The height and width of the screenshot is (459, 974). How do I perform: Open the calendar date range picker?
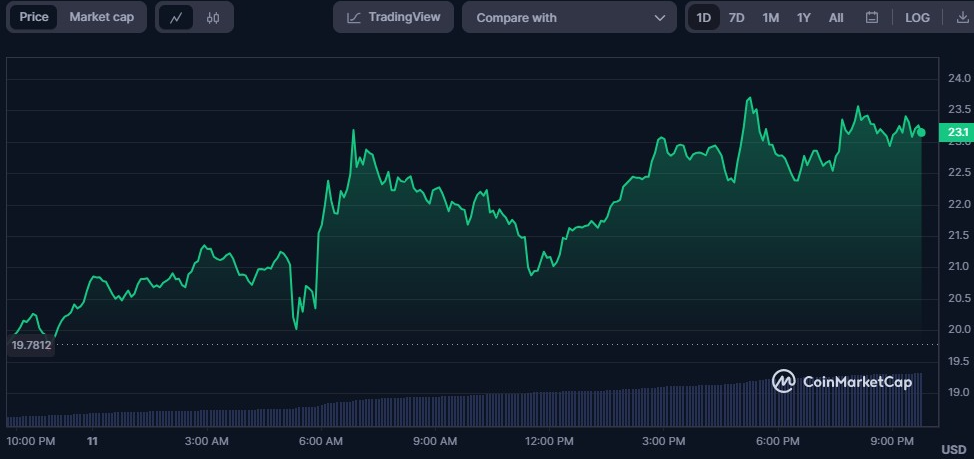tap(871, 17)
